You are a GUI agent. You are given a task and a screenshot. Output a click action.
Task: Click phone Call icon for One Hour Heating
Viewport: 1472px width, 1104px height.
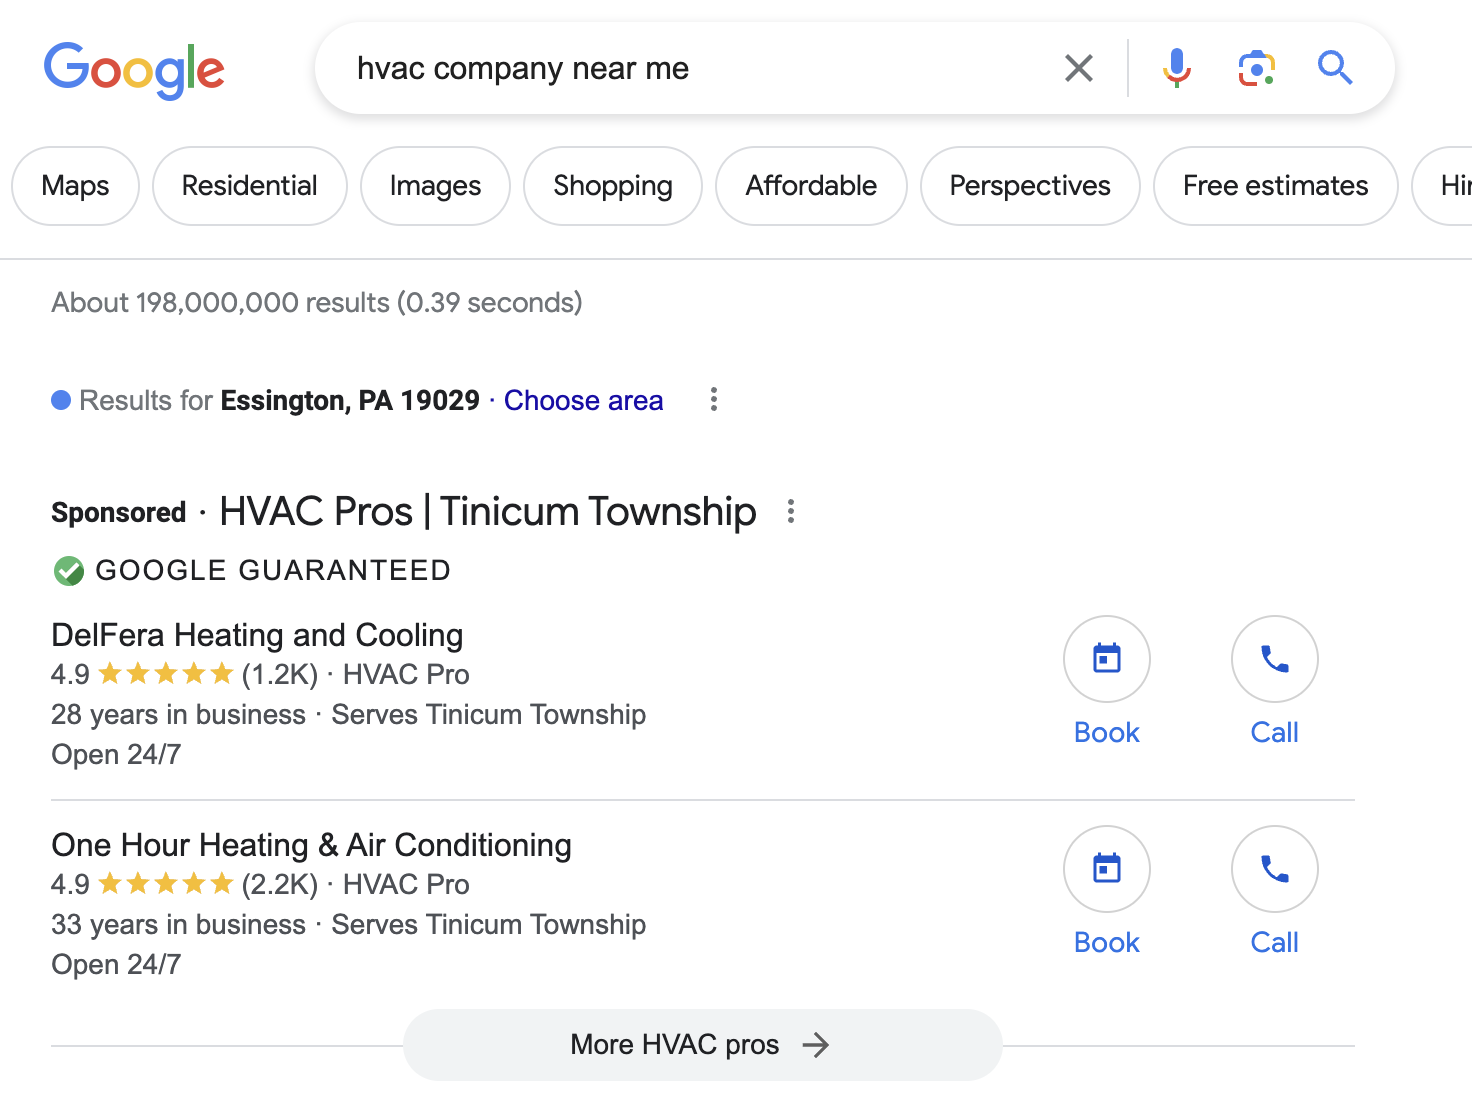coord(1275,869)
